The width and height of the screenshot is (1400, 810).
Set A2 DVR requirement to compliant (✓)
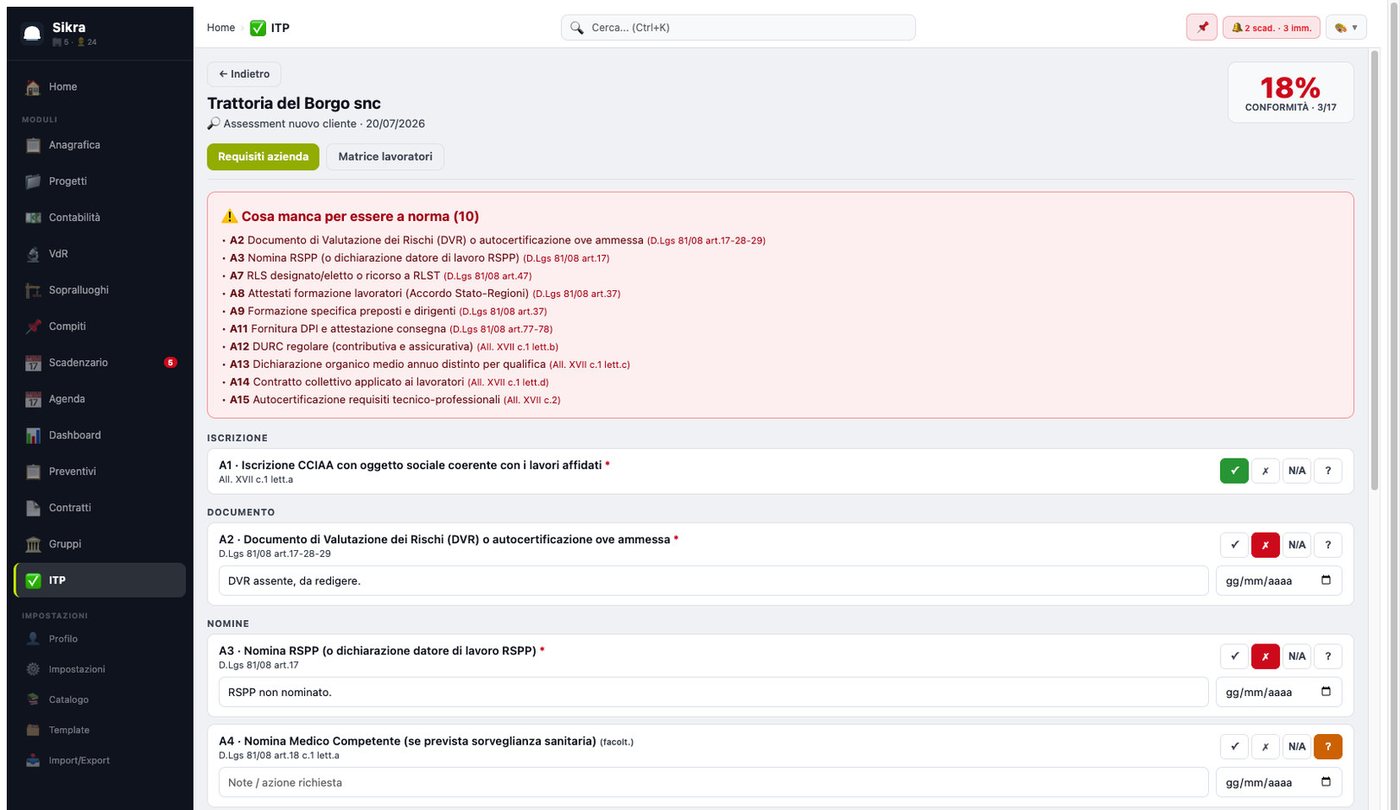click(x=1234, y=545)
